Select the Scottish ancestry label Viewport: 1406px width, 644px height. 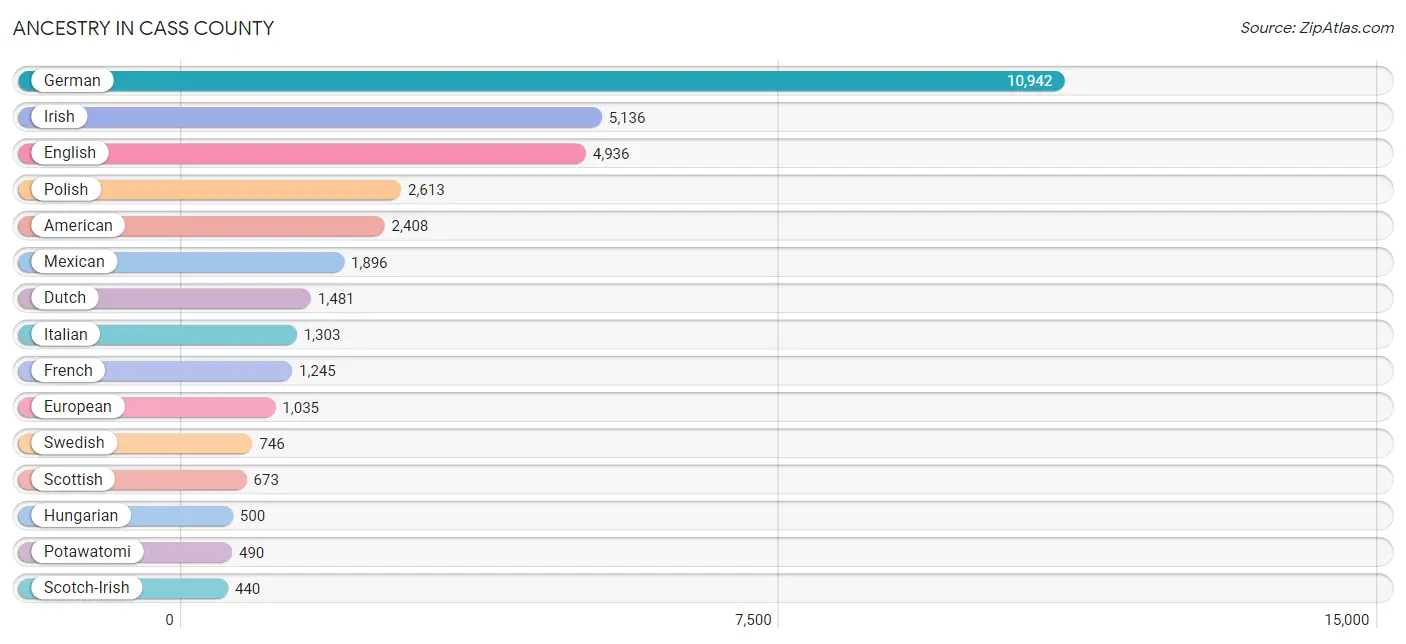(x=73, y=479)
